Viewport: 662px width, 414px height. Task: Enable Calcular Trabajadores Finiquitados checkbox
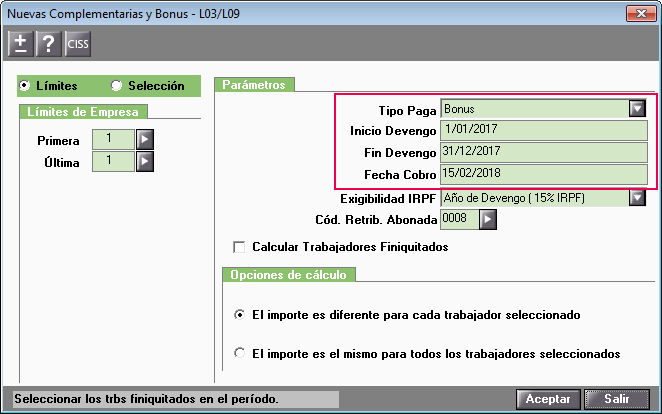coord(239,247)
